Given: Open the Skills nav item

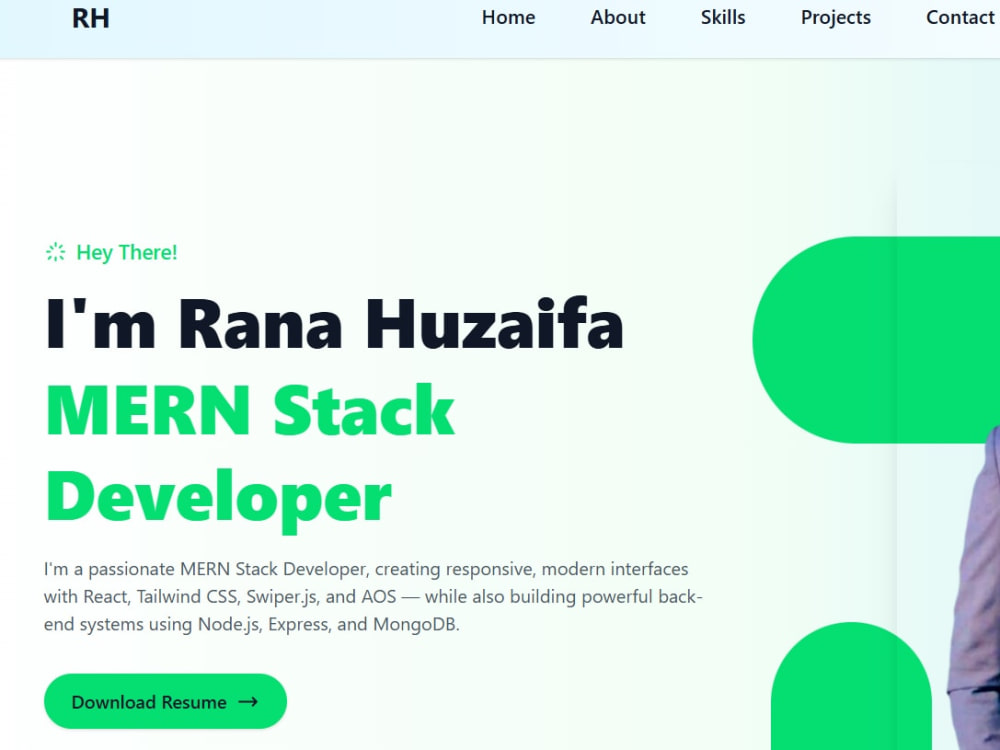Looking at the screenshot, I should click(723, 17).
